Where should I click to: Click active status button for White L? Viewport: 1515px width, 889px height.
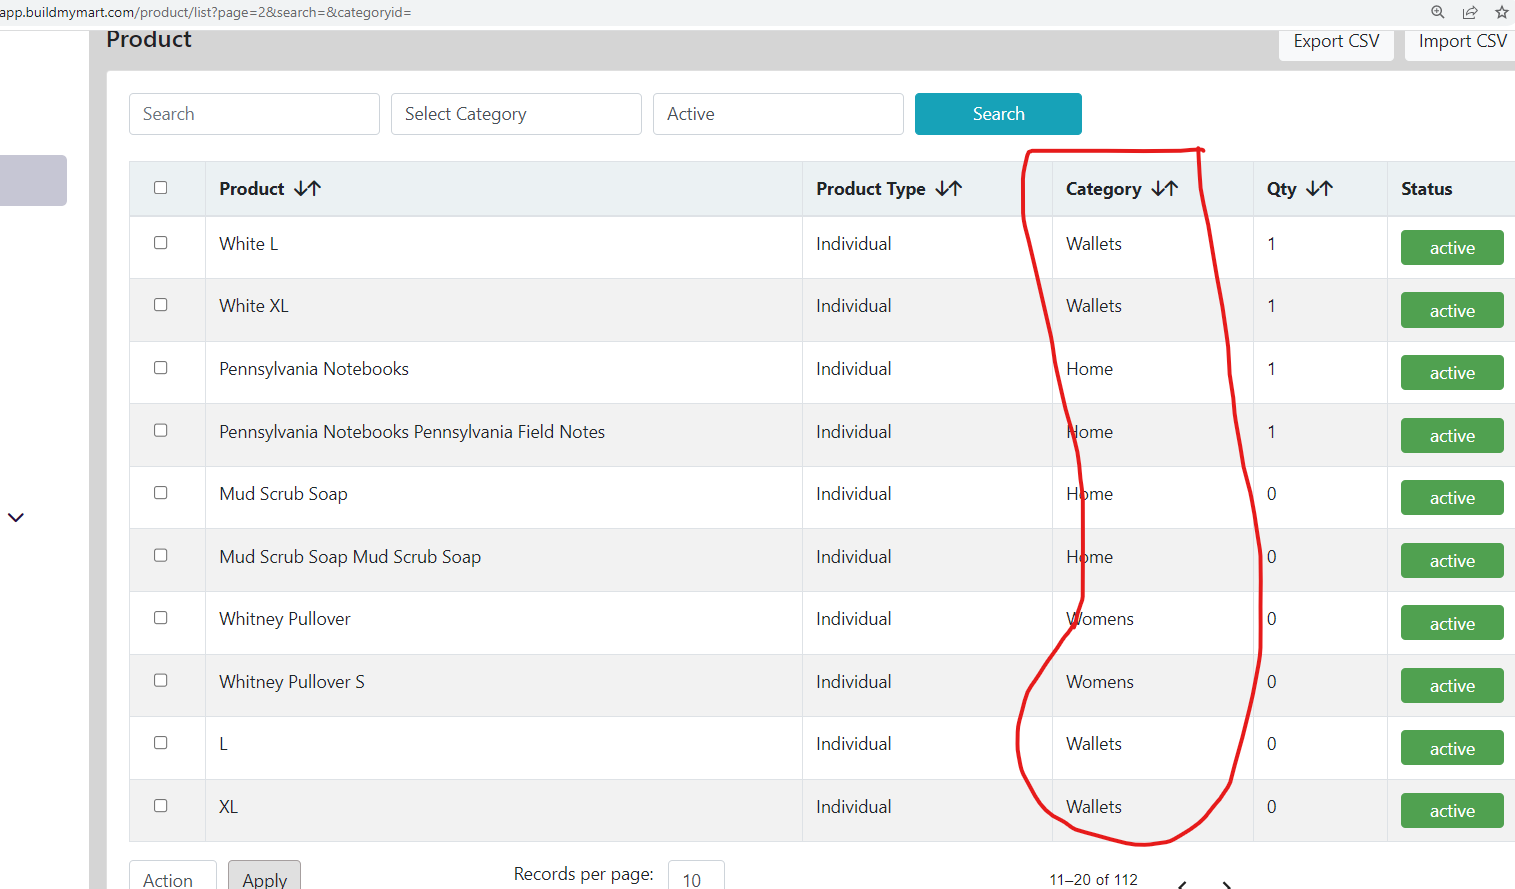tap(1452, 248)
